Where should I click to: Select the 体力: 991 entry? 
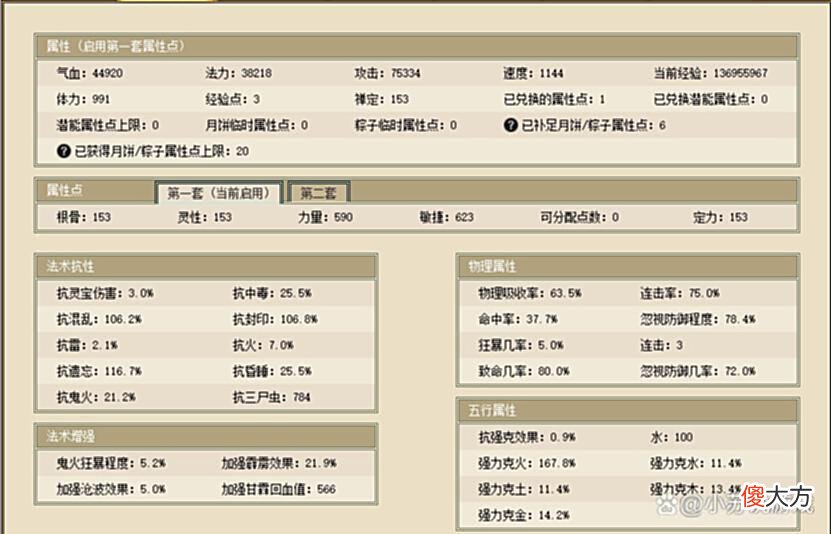click(83, 99)
